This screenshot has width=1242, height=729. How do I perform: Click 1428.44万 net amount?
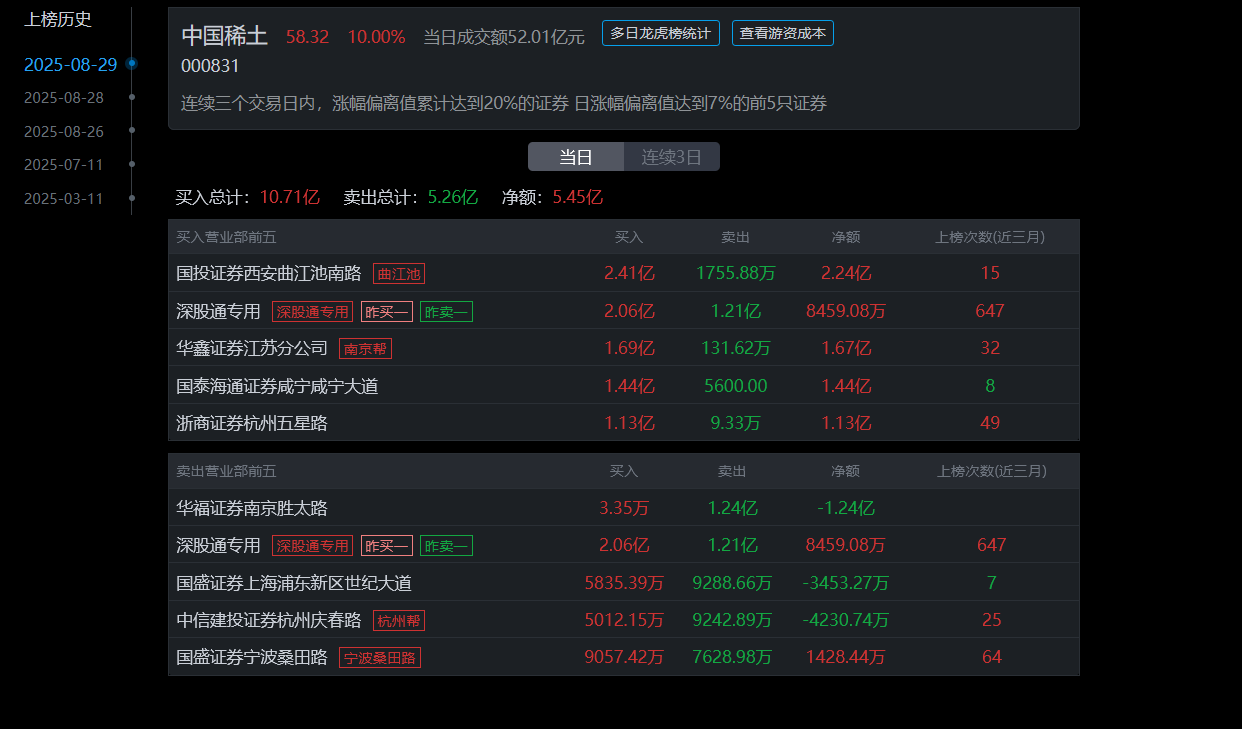(x=846, y=657)
